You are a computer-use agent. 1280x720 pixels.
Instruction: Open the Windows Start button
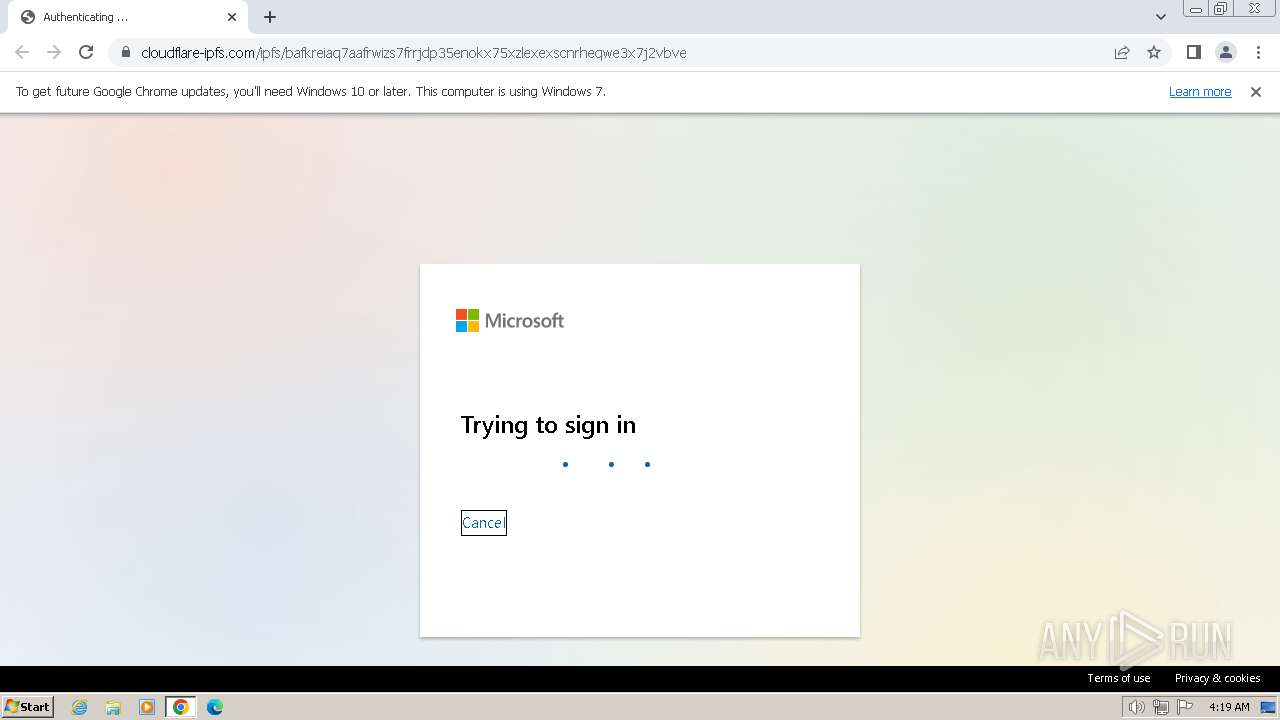28,706
